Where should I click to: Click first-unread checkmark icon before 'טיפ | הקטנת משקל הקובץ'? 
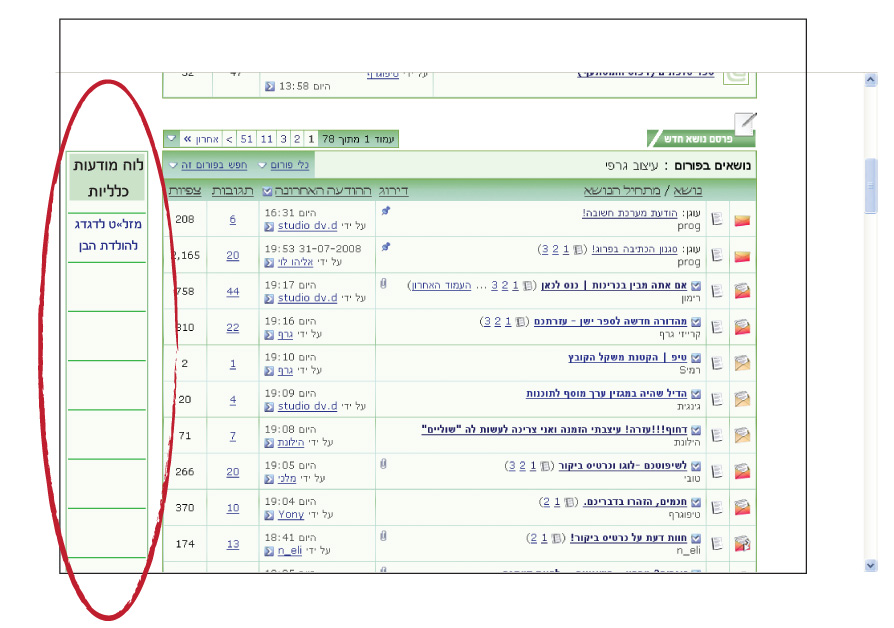[x=696, y=358]
